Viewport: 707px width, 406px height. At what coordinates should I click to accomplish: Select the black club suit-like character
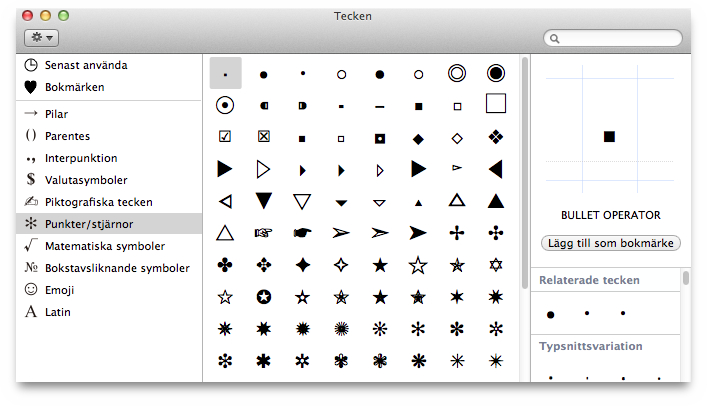click(x=225, y=265)
